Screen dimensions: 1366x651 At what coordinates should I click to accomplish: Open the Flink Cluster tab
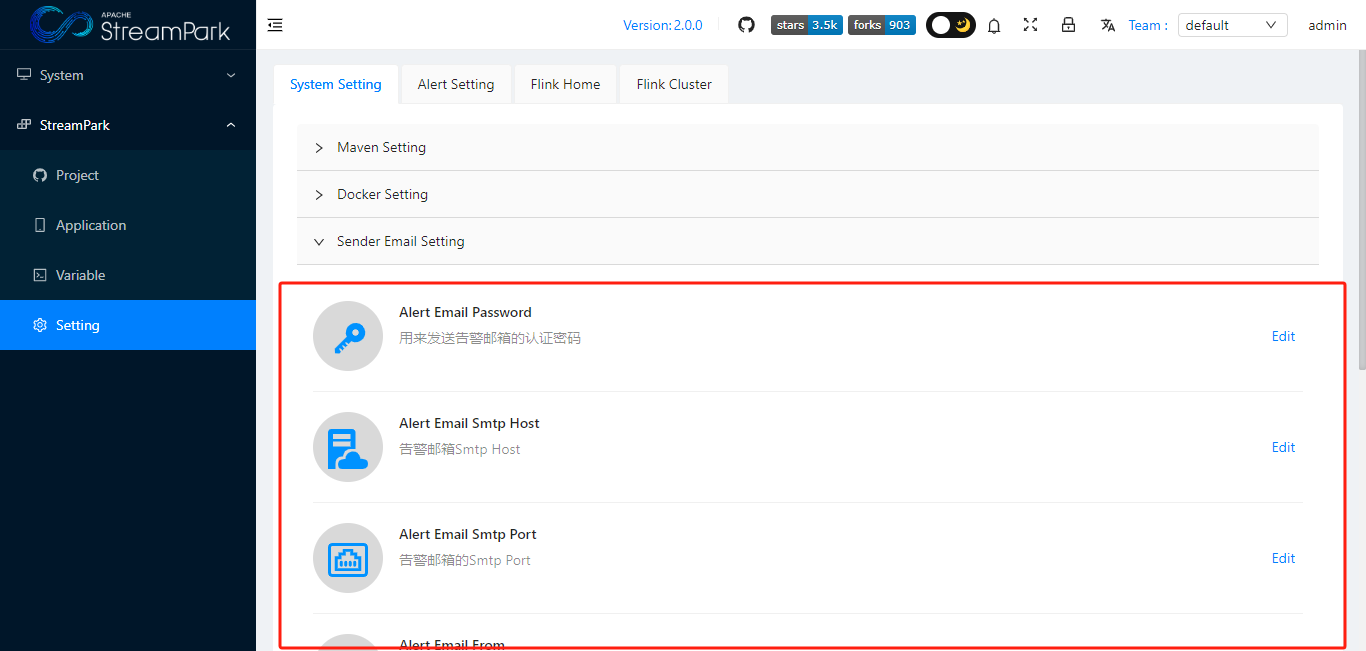point(673,84)
